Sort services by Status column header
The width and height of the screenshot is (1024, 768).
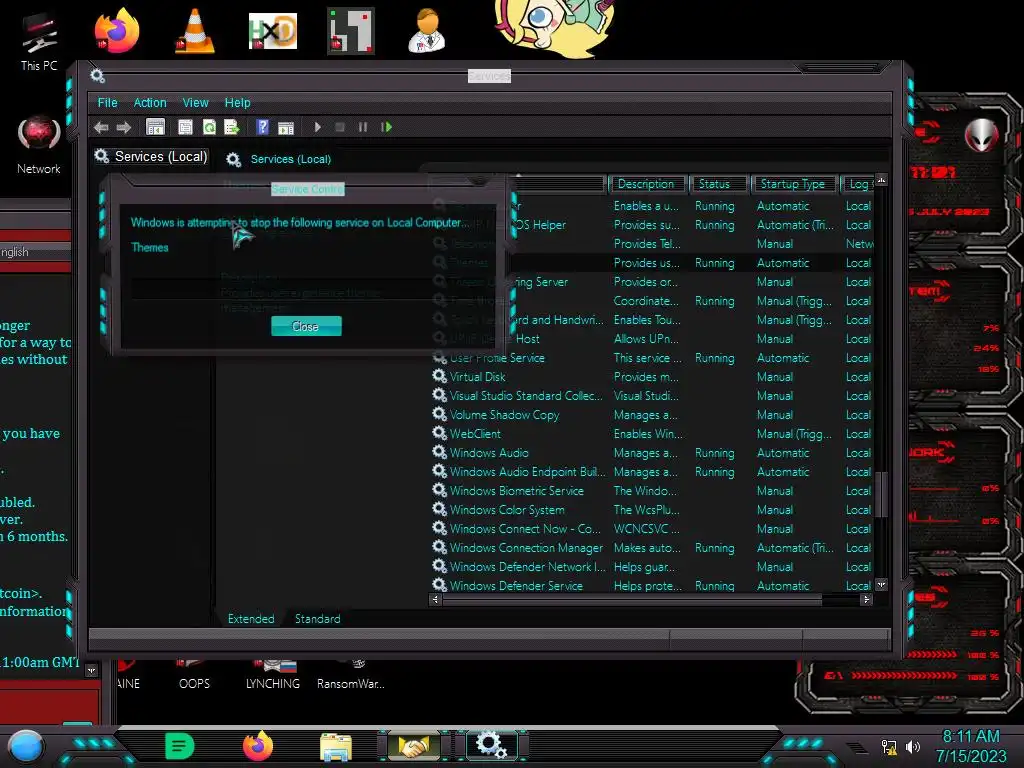716,184
